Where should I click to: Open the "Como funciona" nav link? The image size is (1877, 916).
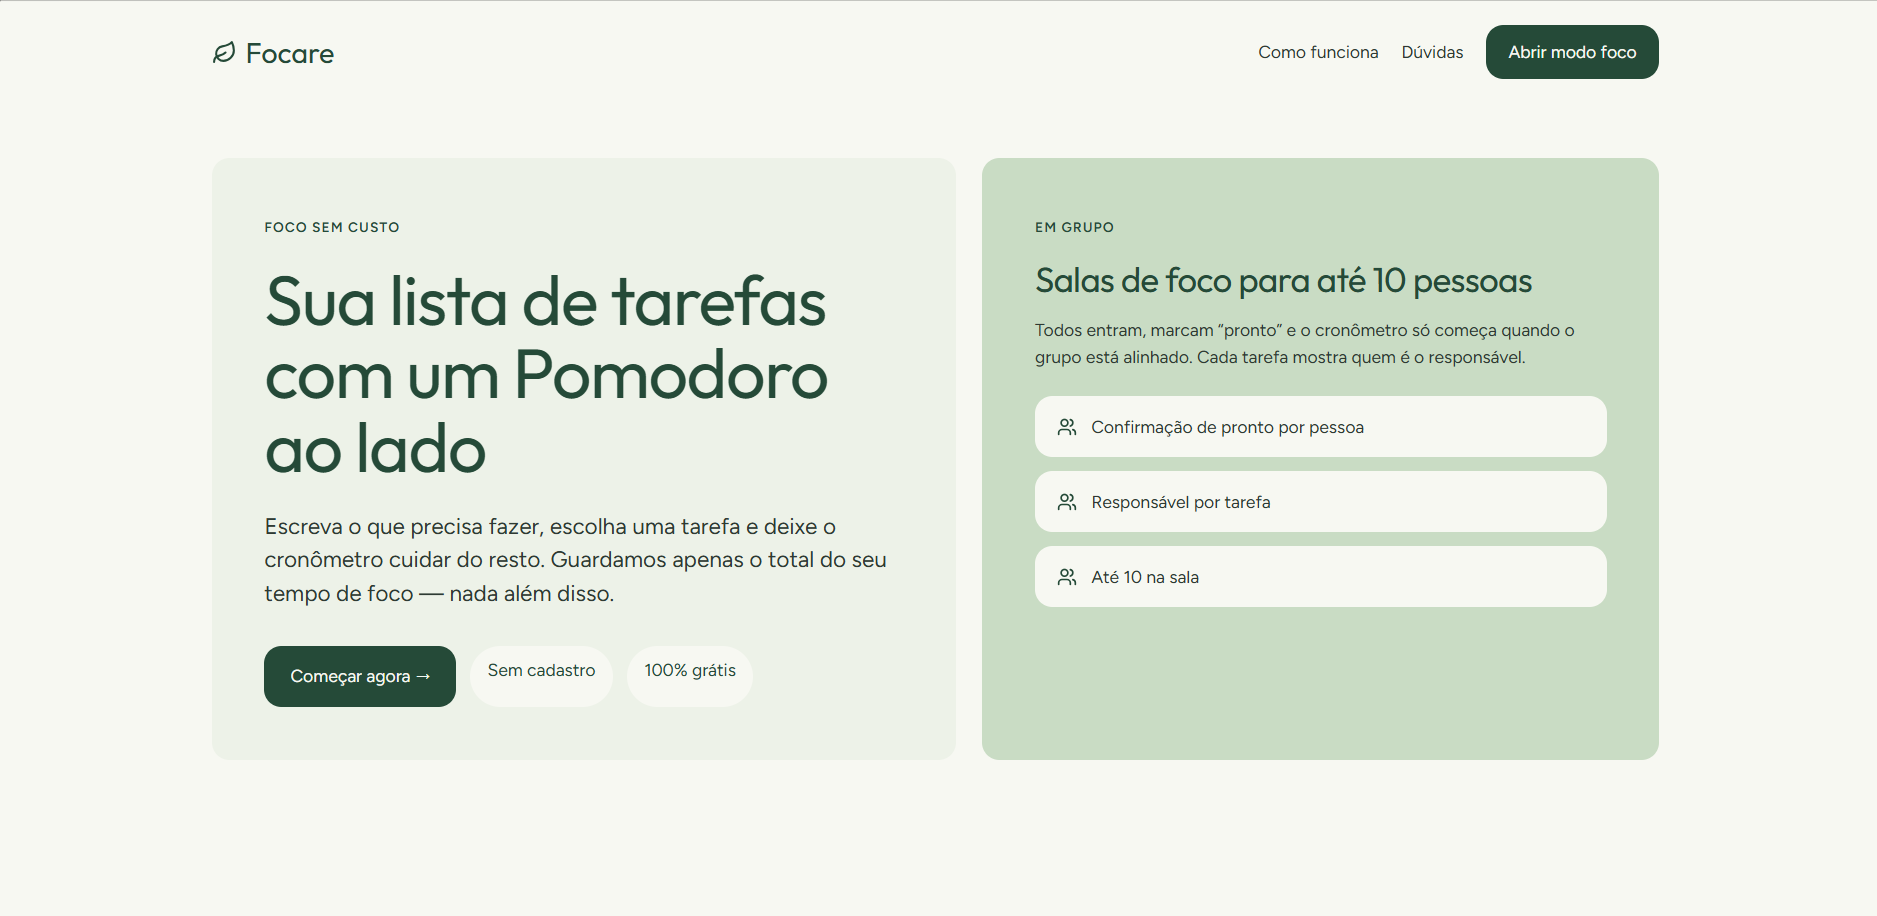[1318, 52]
